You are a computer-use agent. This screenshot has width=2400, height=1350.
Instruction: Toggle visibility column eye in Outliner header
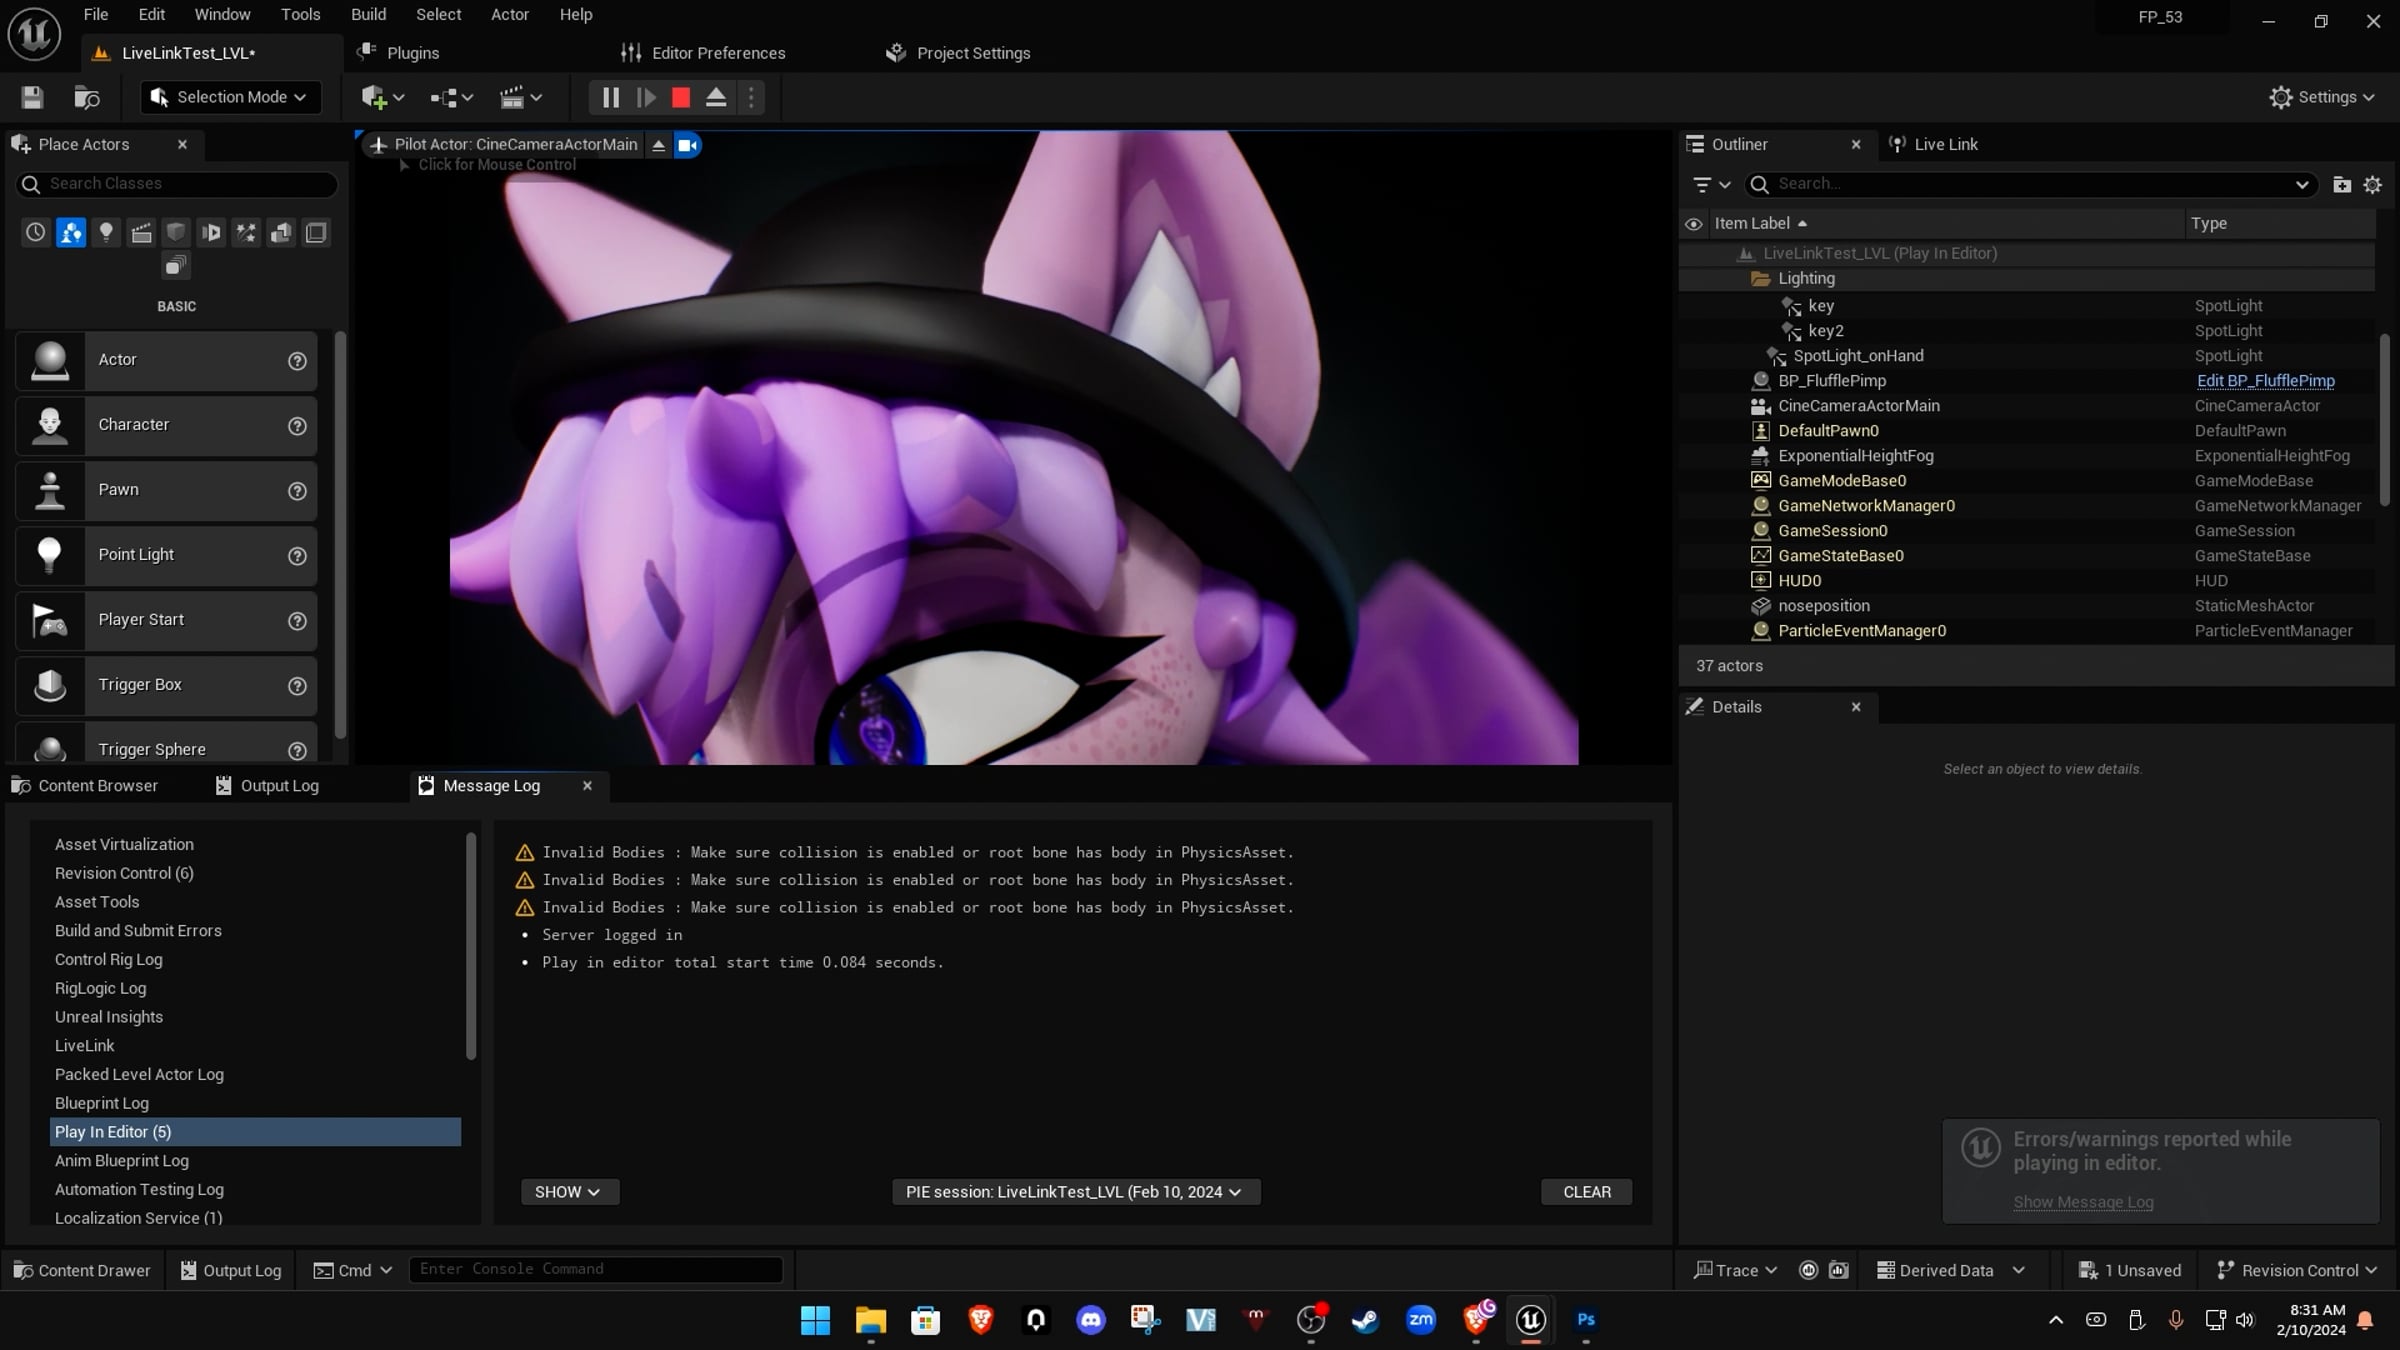tap(1693, 224)
